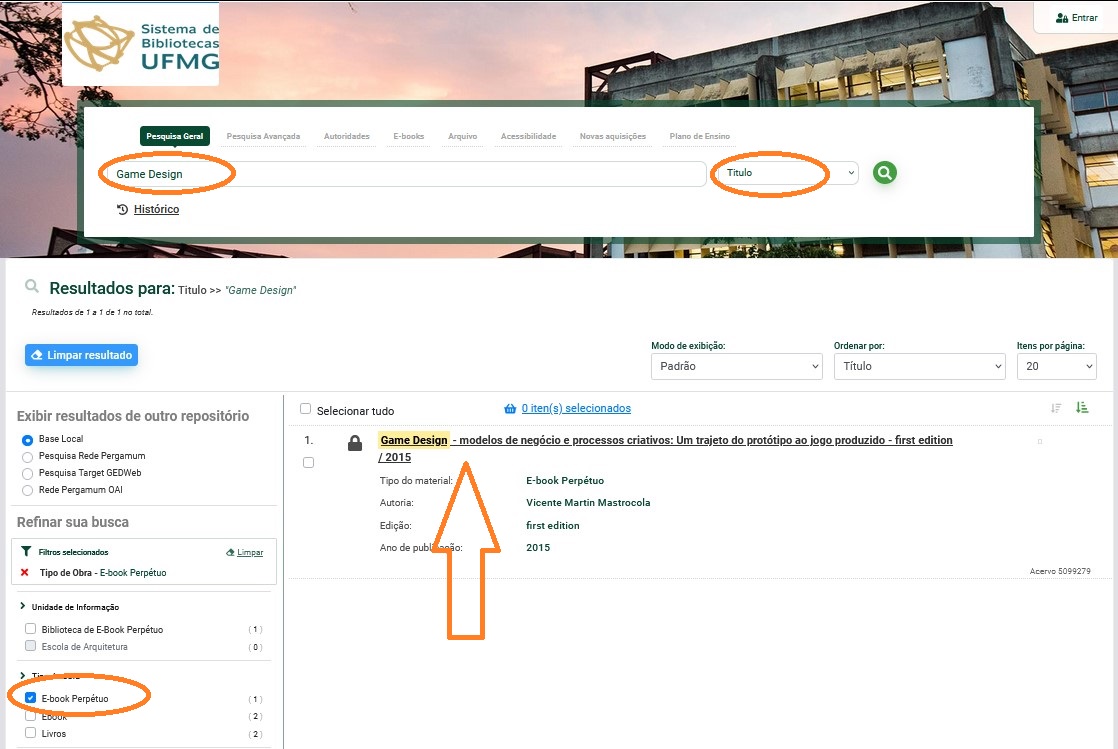
Task: Uncheck the E-book Perpétuo filter checkbox
Action: tap(31, 698)
